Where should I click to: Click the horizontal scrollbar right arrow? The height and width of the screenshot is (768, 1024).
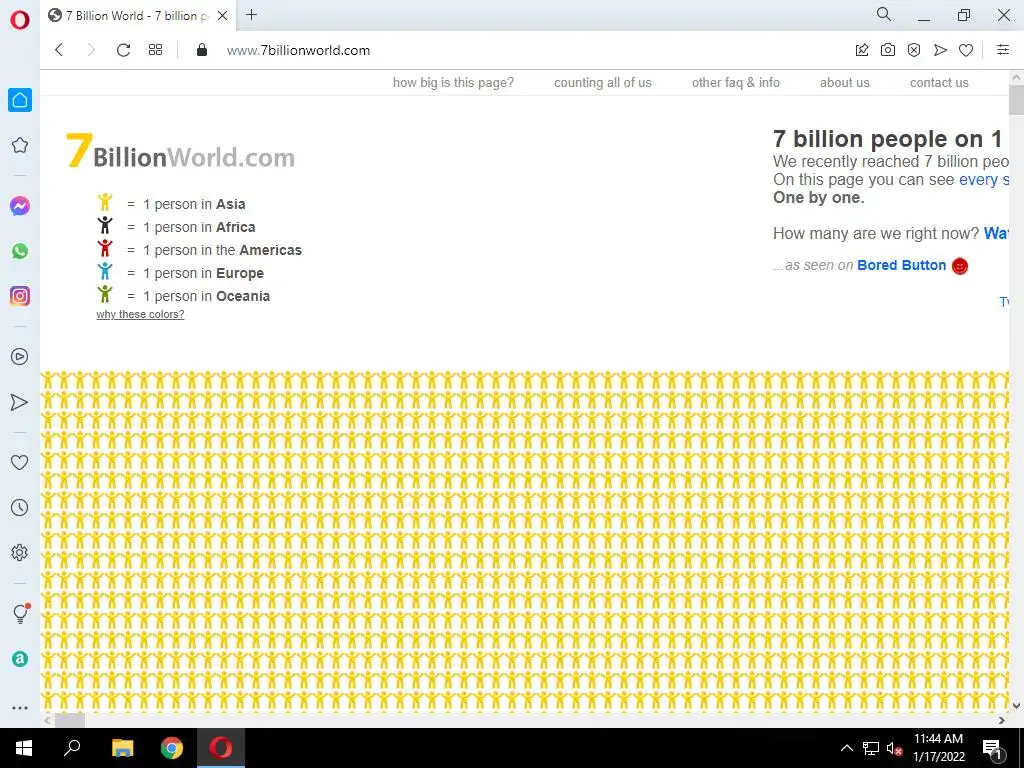point(1002,720)
